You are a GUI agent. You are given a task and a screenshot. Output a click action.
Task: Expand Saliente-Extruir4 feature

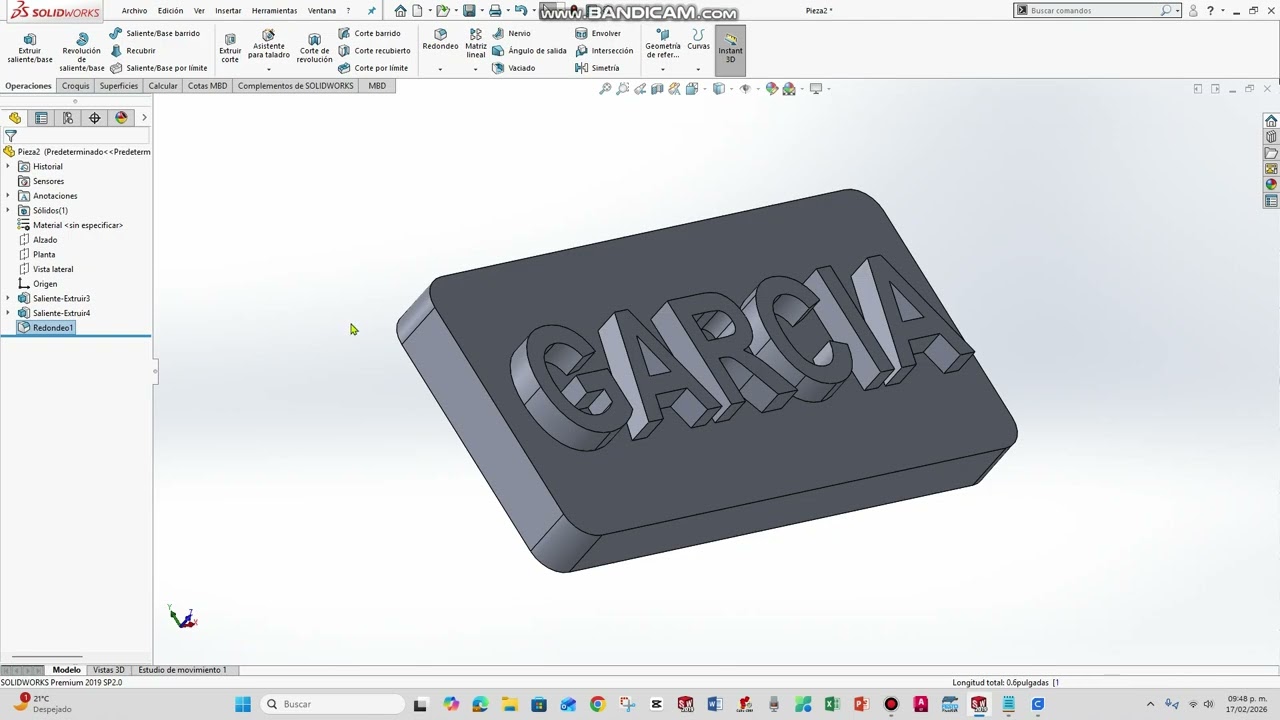coord(8,313)
